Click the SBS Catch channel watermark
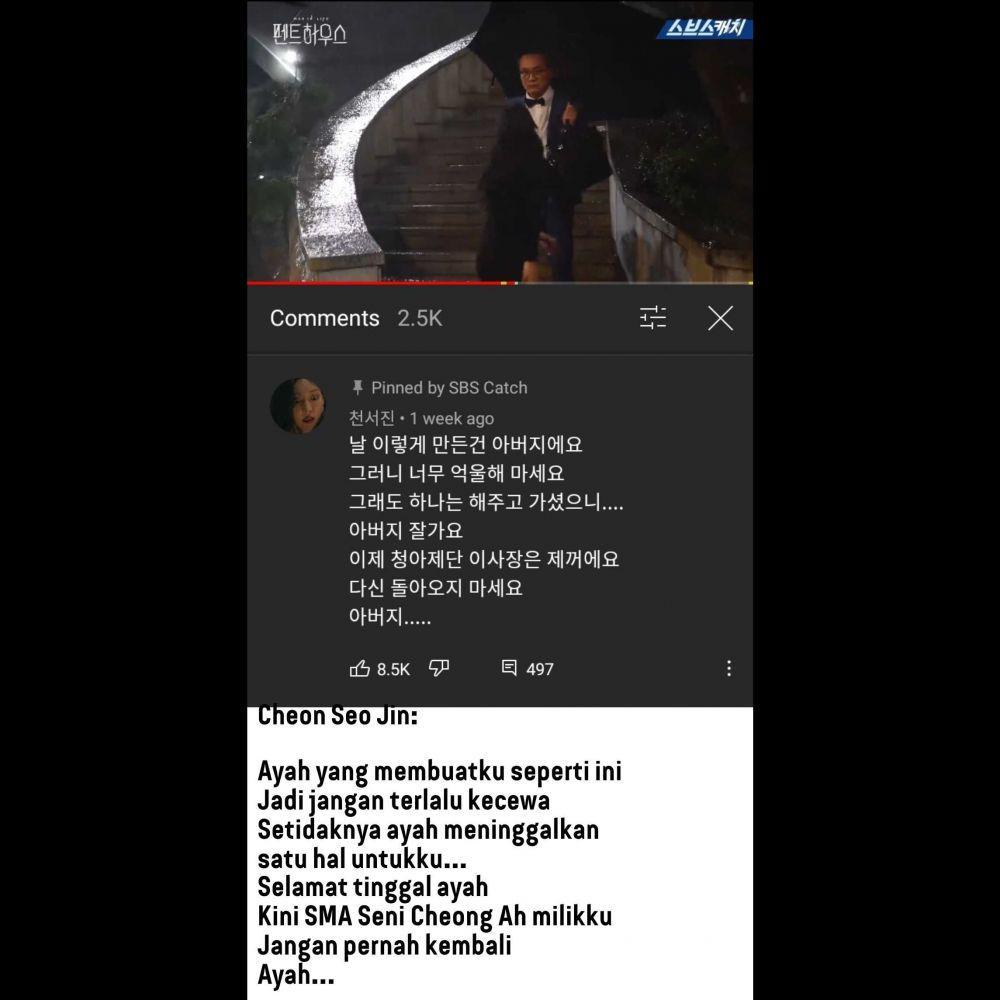 pos(705,28)
